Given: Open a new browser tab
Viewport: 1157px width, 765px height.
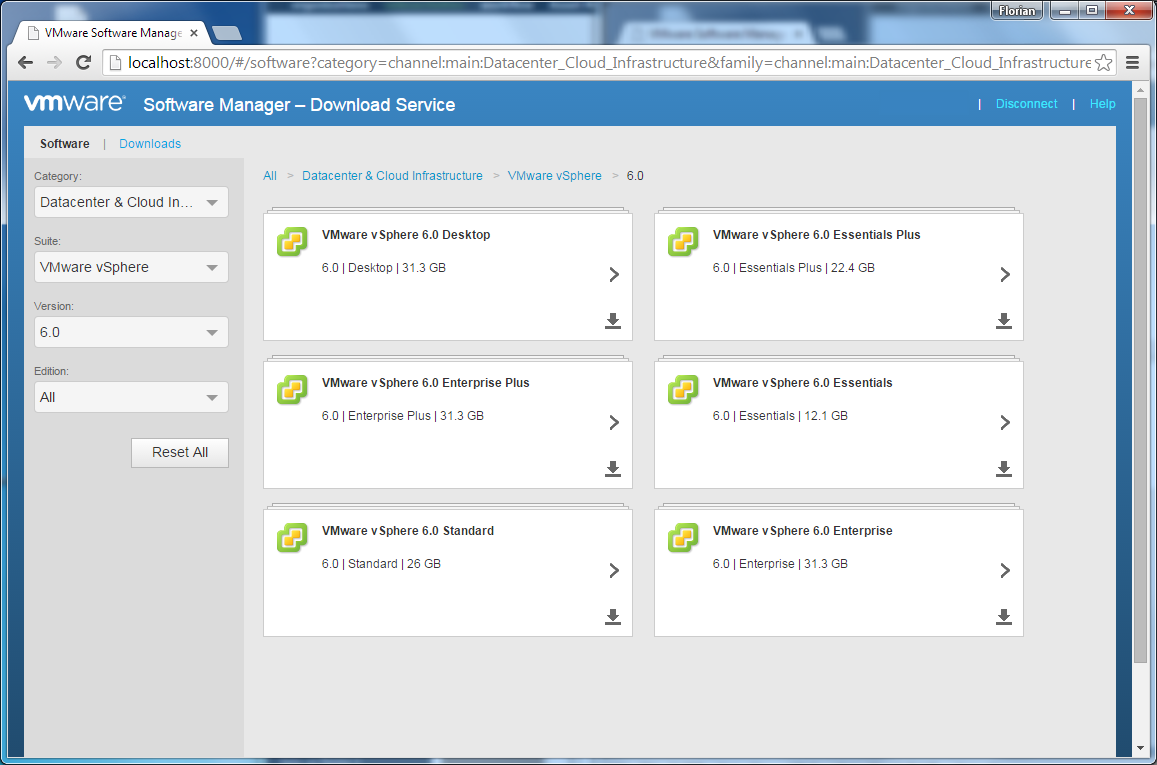Looking at the screenshot, I should [227, 32].
